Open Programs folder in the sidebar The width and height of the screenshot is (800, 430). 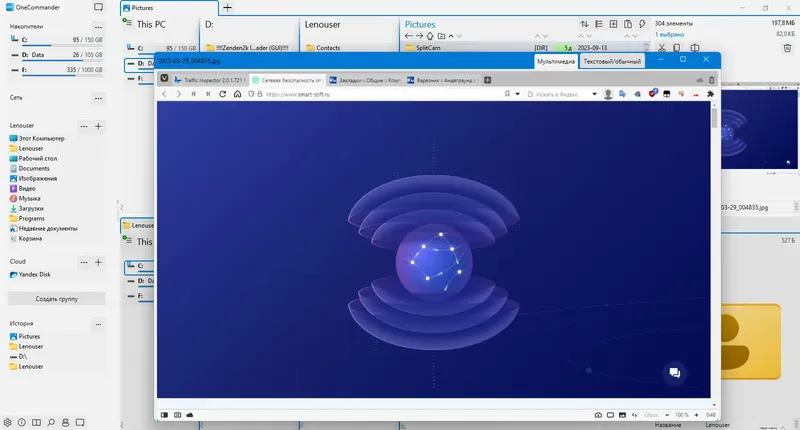pyautogui.click(x=27, y=218)
